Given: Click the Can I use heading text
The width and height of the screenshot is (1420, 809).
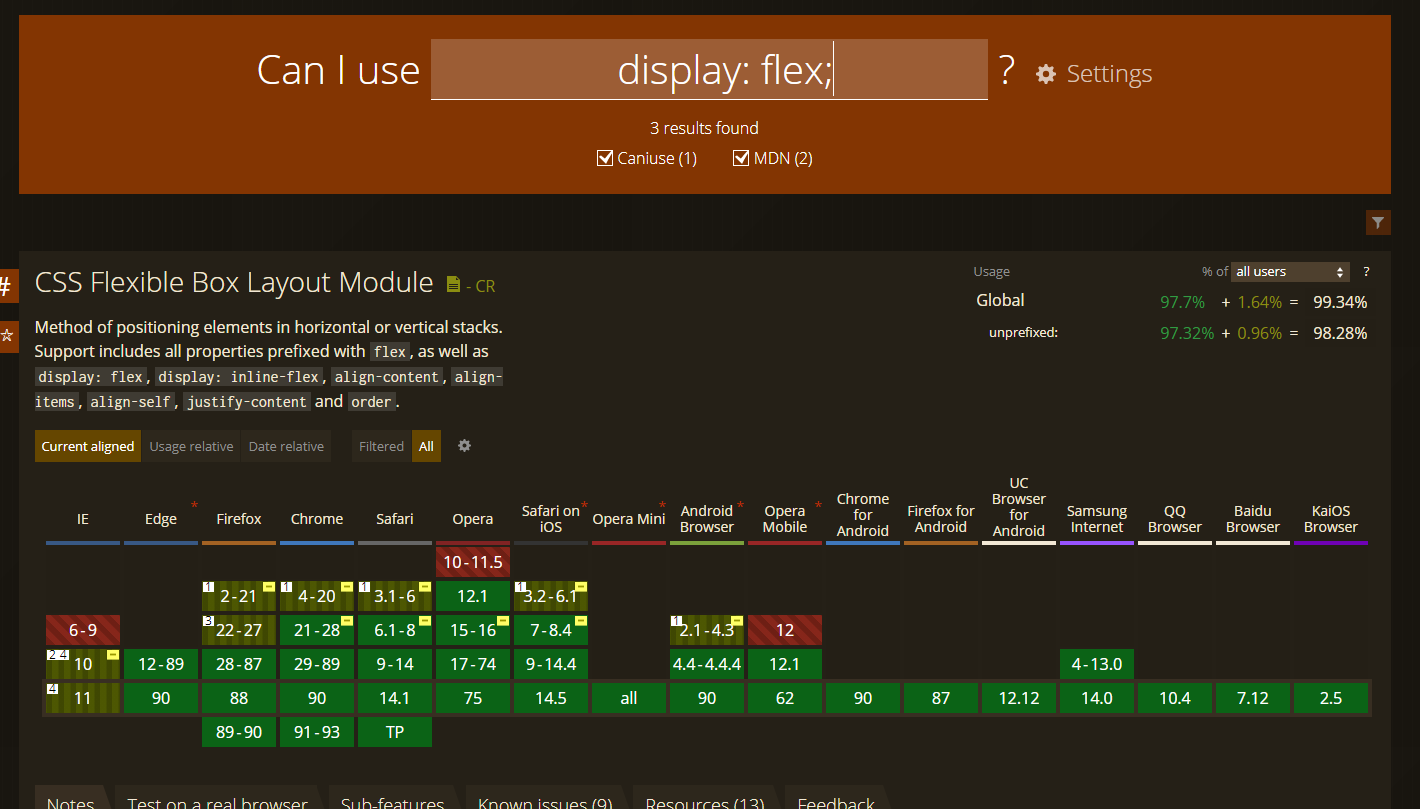Looking at the screenshot, I should (338, 70).
